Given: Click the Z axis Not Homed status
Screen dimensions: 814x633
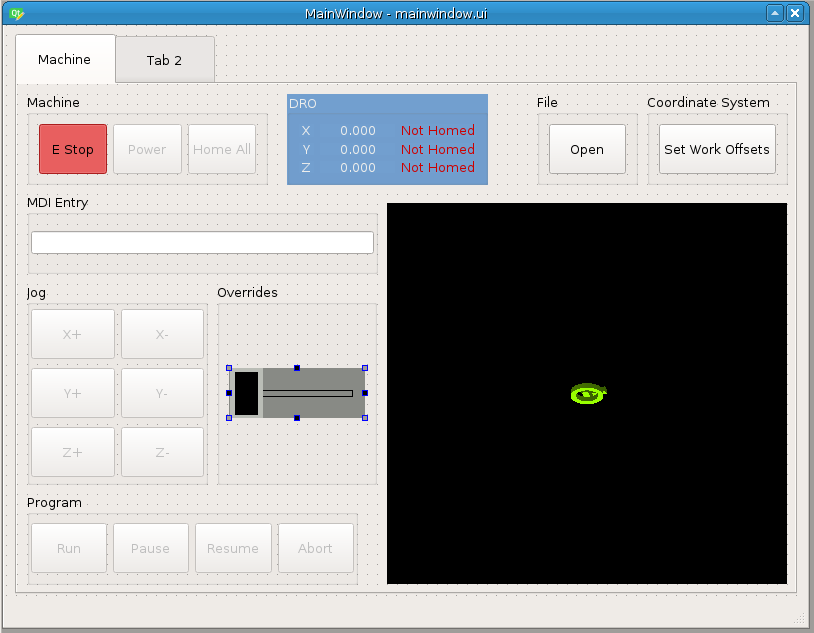Looking at the screenshot, I should (x=438, y=167).
